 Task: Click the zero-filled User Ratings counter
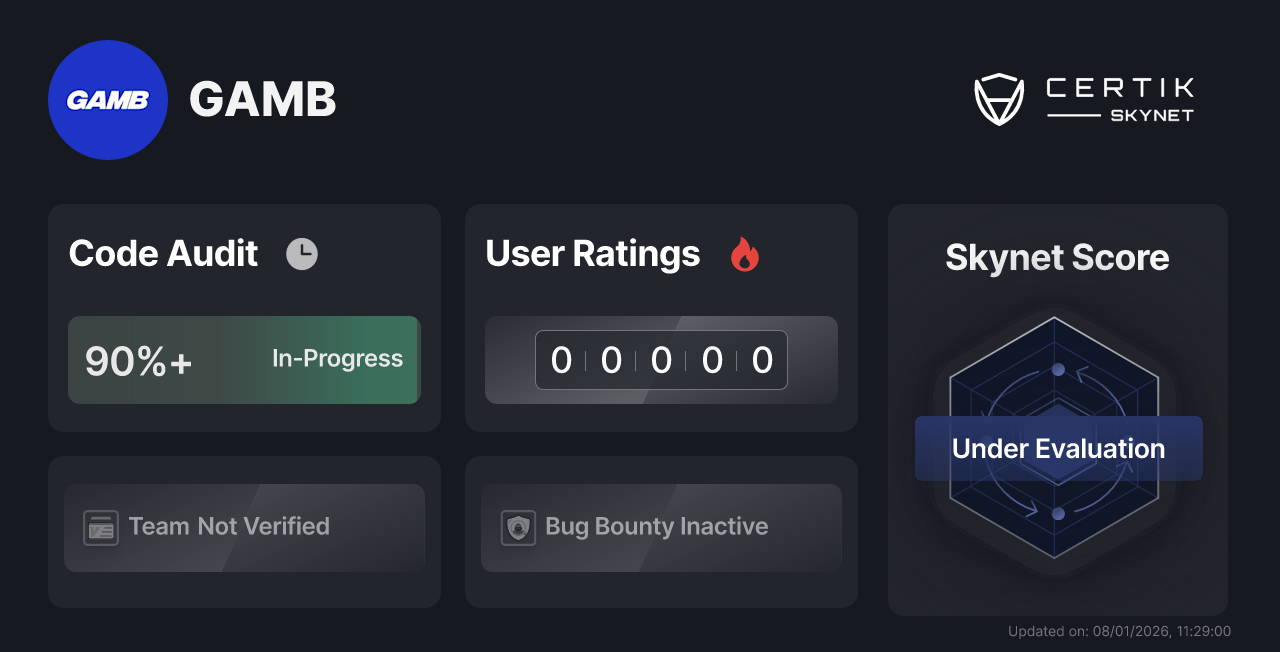[661, 360]
